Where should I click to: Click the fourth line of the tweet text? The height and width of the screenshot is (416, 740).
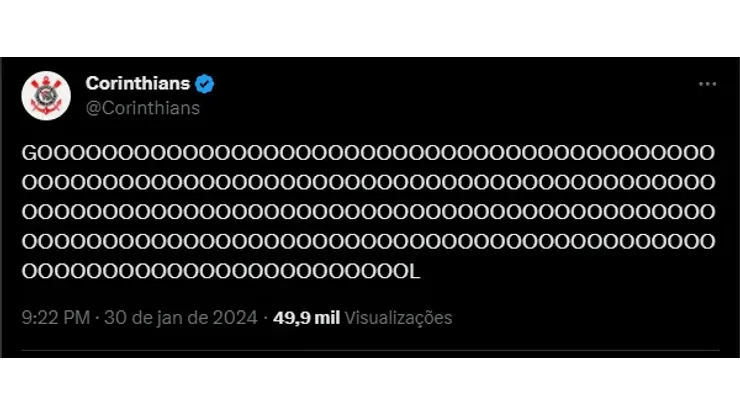point(368,241)
